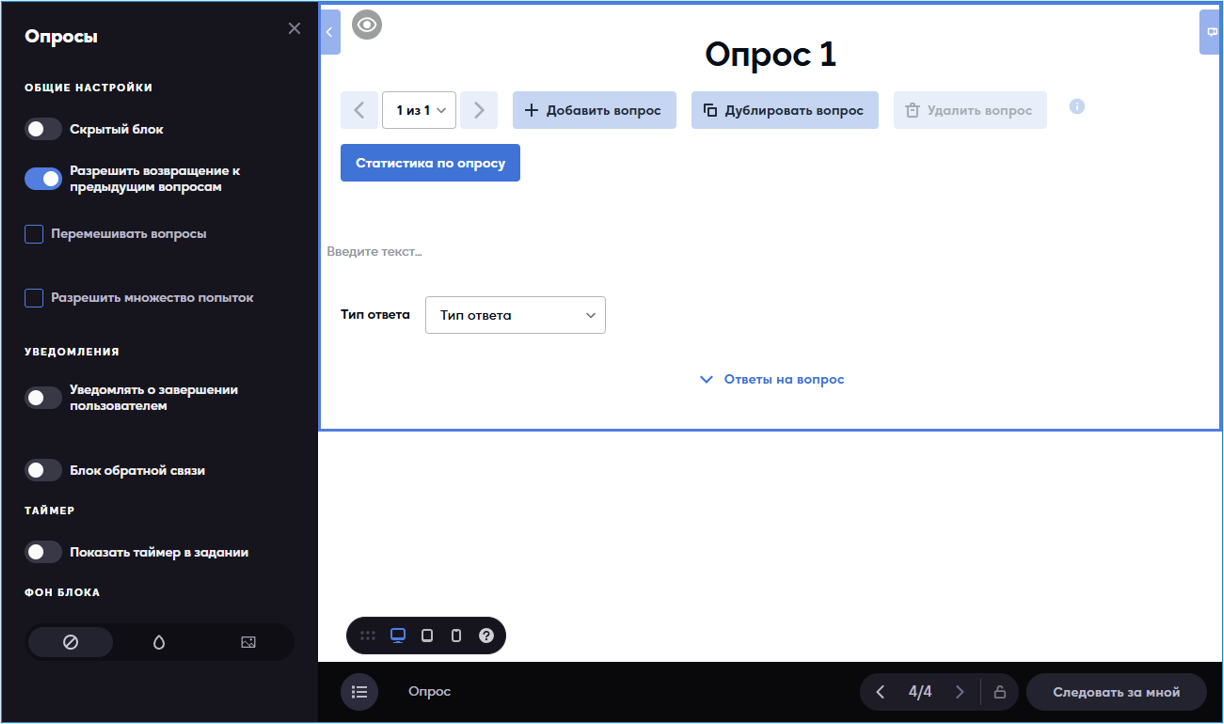Image resolution: width=1224 pixels, height=724 pixels.
Task: Select desktop view in the device toolbar
Action: 398,636
